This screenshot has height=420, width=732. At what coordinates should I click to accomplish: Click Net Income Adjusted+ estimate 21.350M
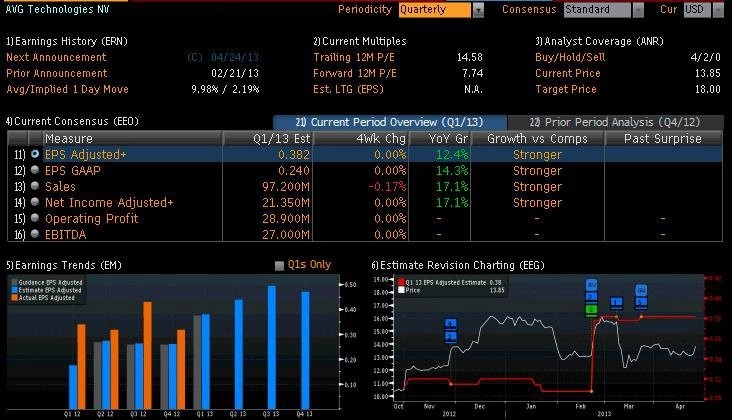[286, 203]
